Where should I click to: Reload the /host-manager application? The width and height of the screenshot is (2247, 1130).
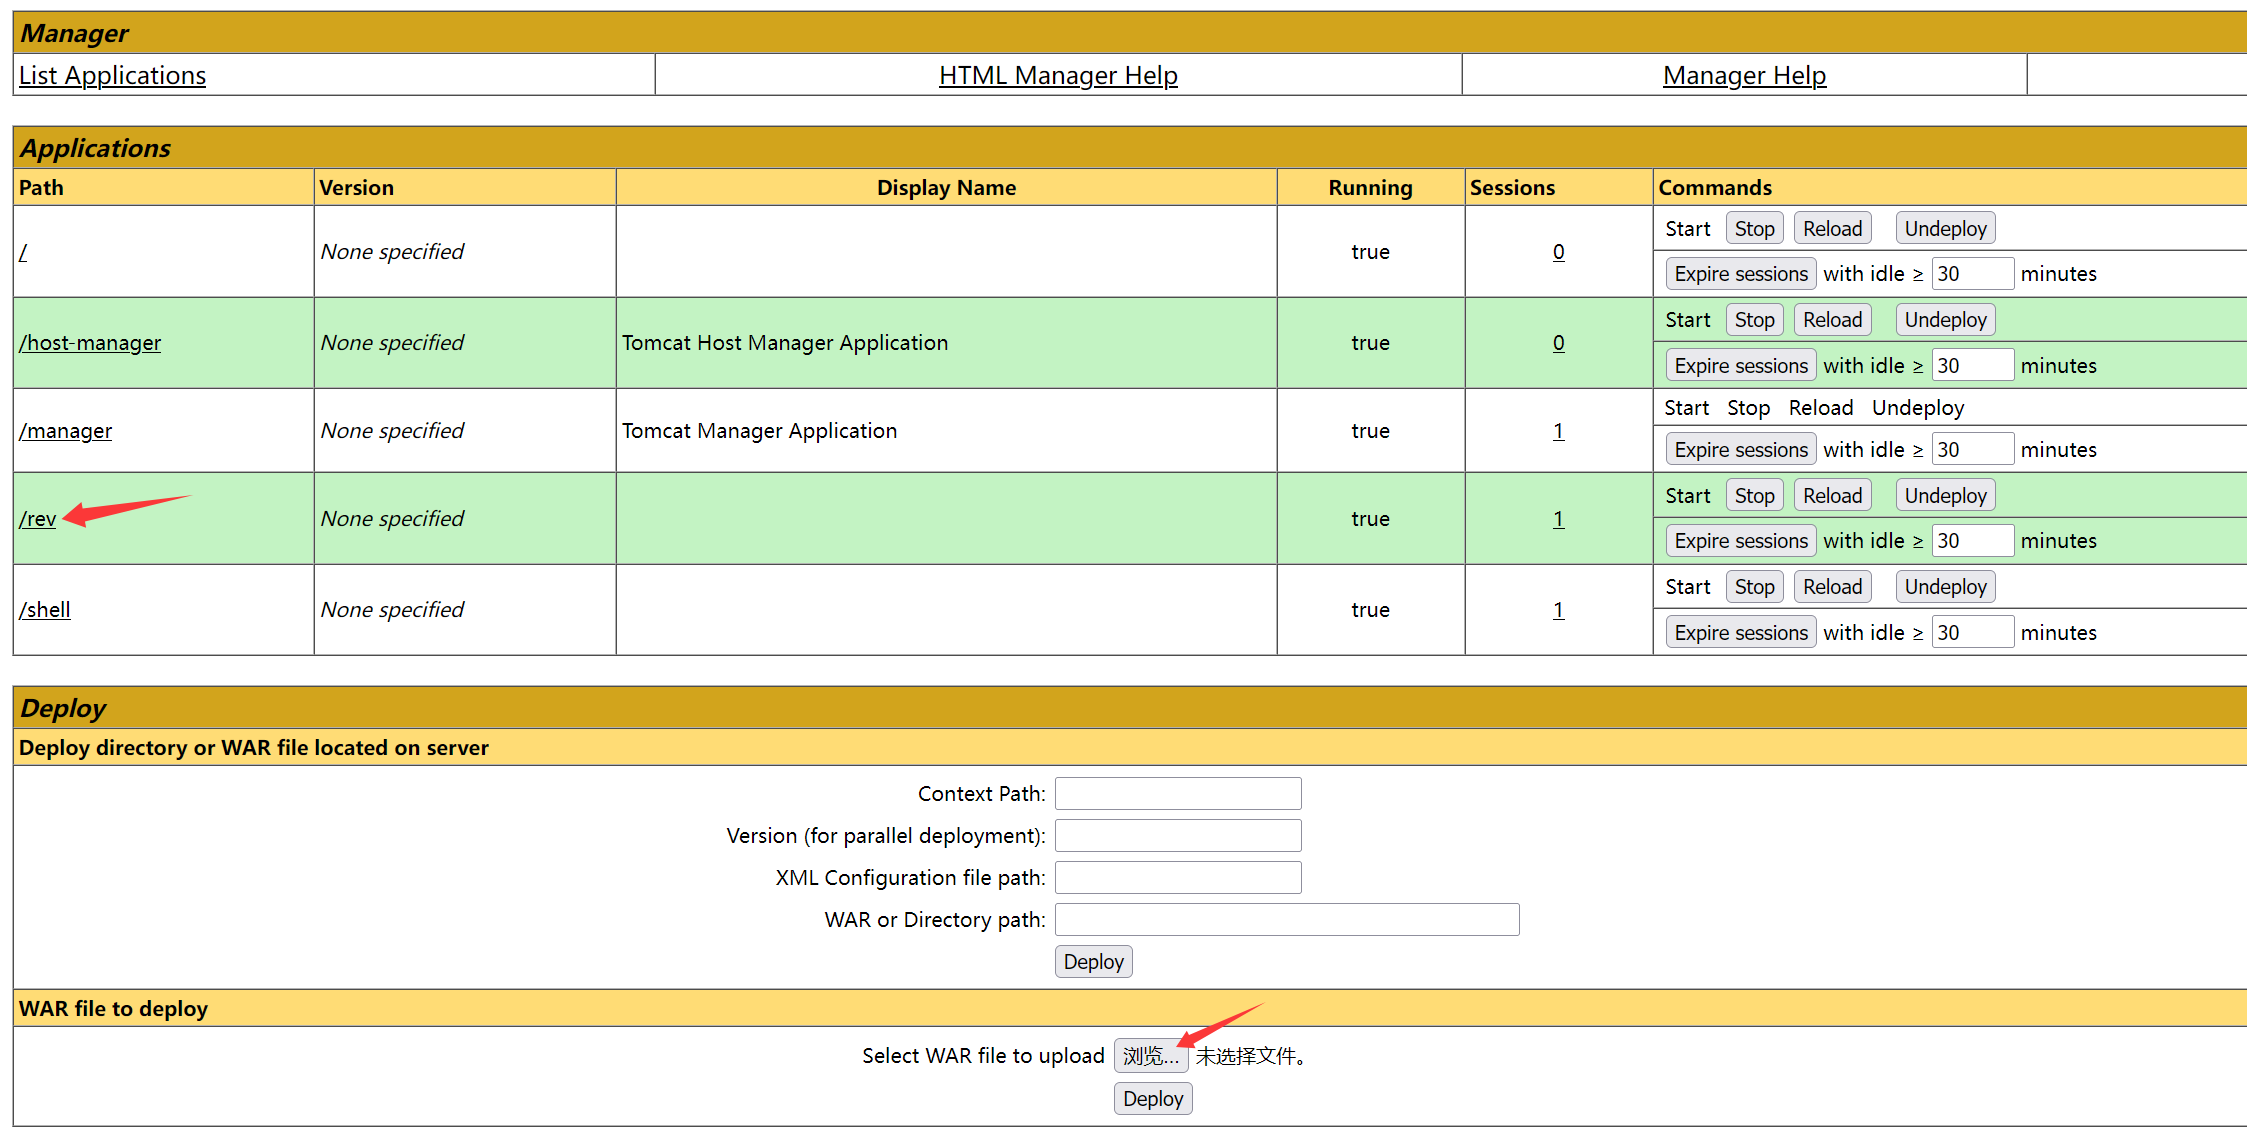coord(1832,320)
